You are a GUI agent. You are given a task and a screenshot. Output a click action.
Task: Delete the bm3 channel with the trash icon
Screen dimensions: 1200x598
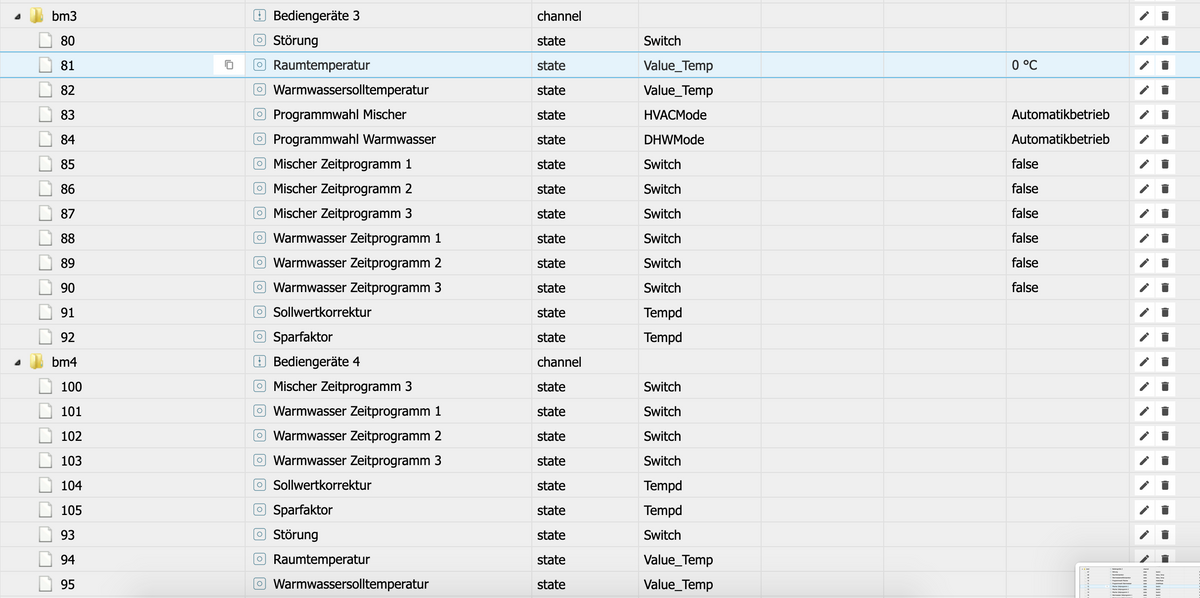[x=1165, y=16]
